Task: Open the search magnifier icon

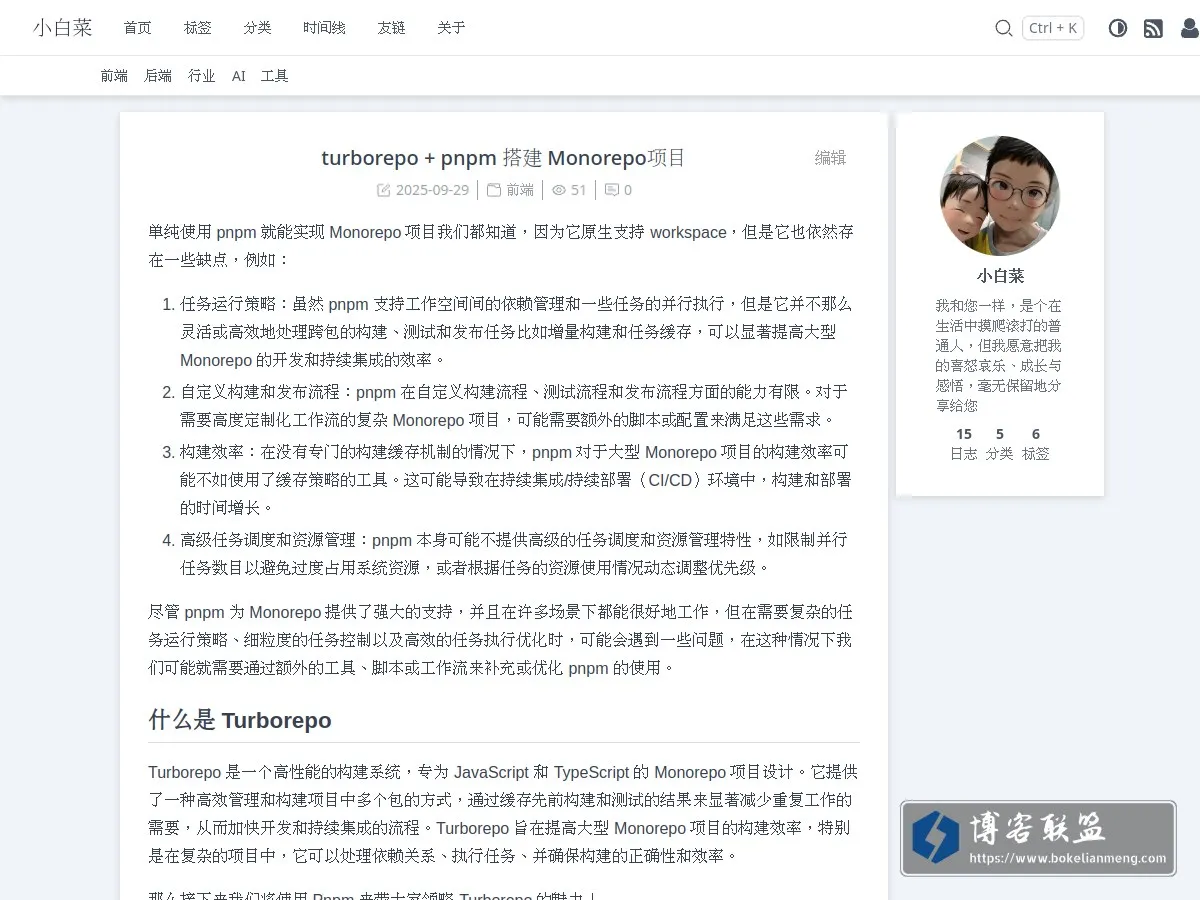Action: click(x=1004, y=28)
